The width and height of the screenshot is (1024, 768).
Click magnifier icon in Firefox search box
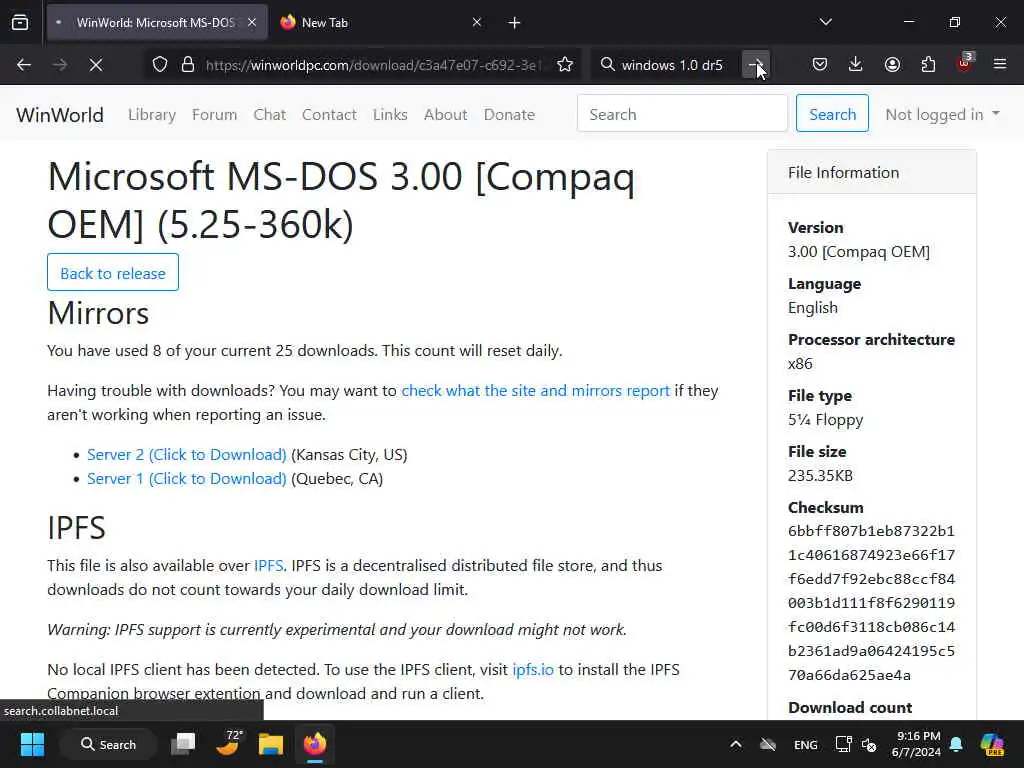click(607, 65)
